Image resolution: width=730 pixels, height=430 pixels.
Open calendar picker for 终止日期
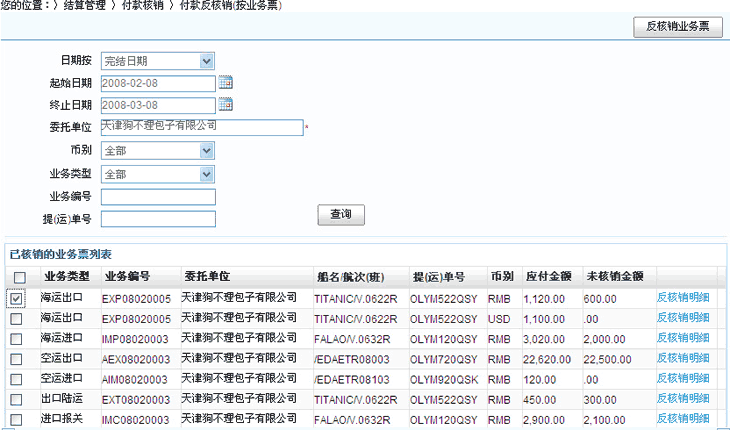tap(225, 105)
